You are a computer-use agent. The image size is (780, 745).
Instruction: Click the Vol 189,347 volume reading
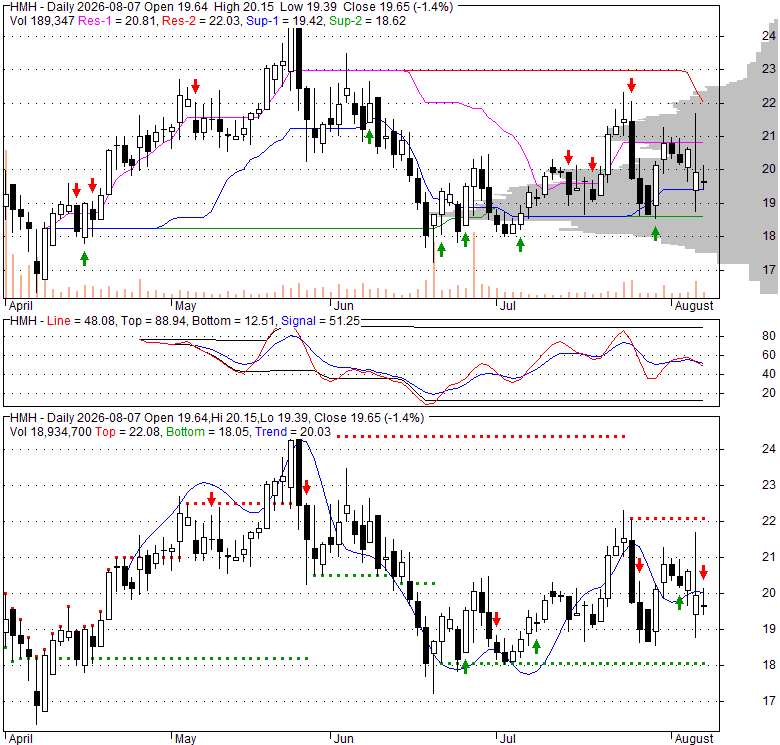(42, 21)
